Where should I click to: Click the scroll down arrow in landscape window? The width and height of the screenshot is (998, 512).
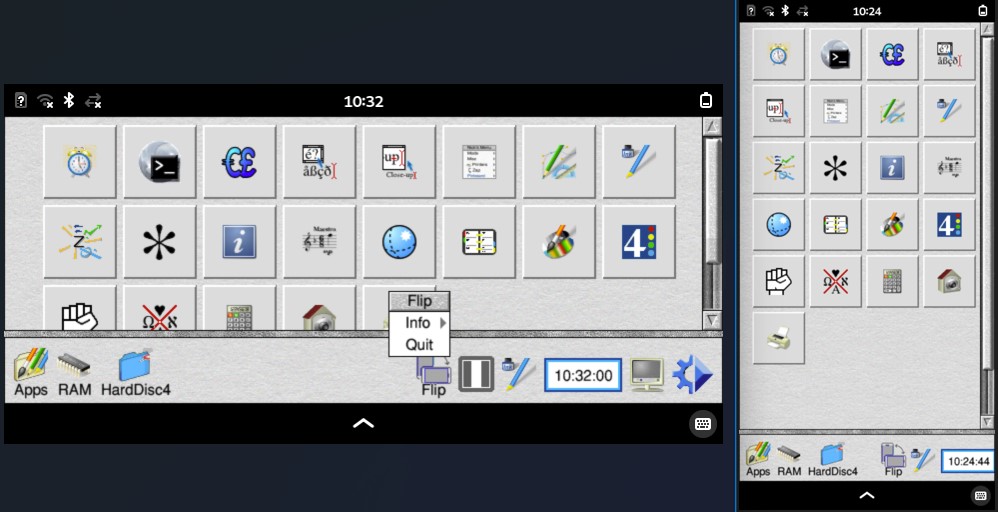(712, 320)
